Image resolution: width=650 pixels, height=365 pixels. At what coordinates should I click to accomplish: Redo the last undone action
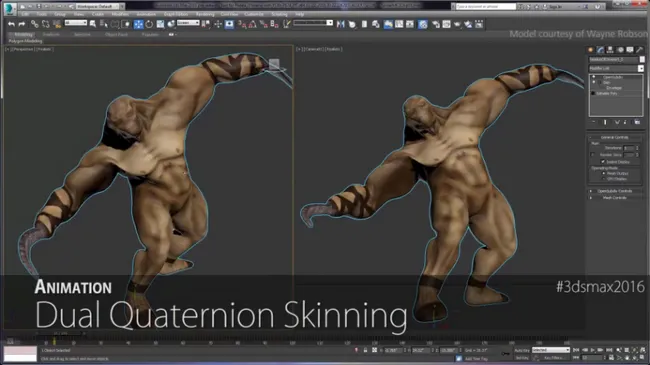click(22, 24)
